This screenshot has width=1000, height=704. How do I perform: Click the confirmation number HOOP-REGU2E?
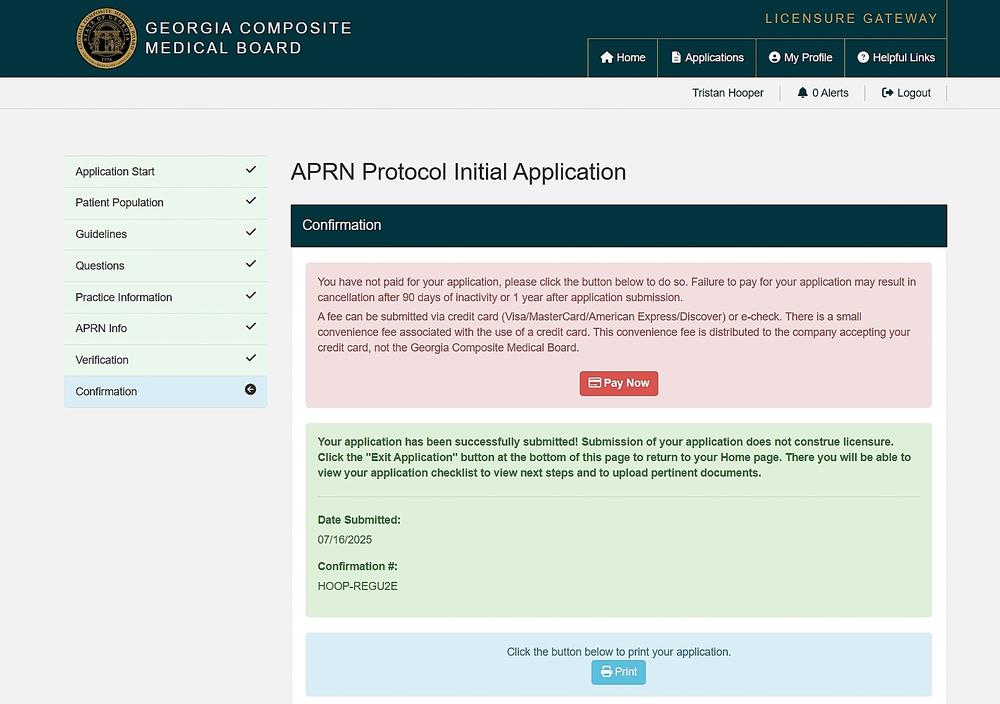pyautogui.click(x=357, y=586)
